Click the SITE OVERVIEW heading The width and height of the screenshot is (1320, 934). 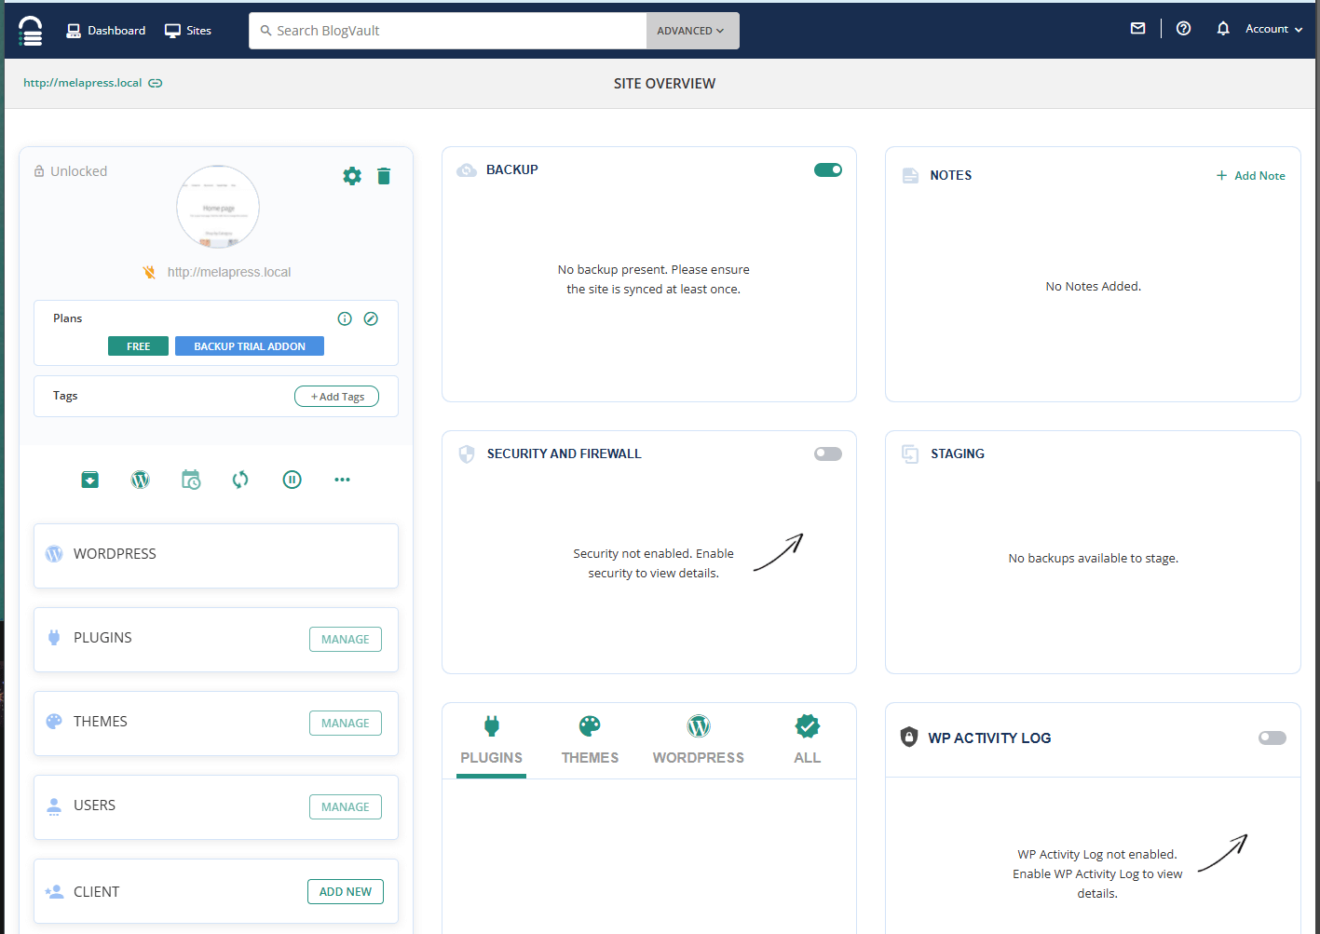click(665, 84)
